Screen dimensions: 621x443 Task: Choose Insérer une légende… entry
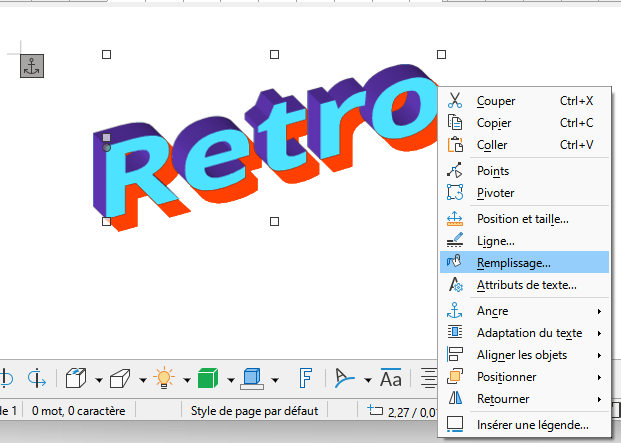[x=524, y=425]
